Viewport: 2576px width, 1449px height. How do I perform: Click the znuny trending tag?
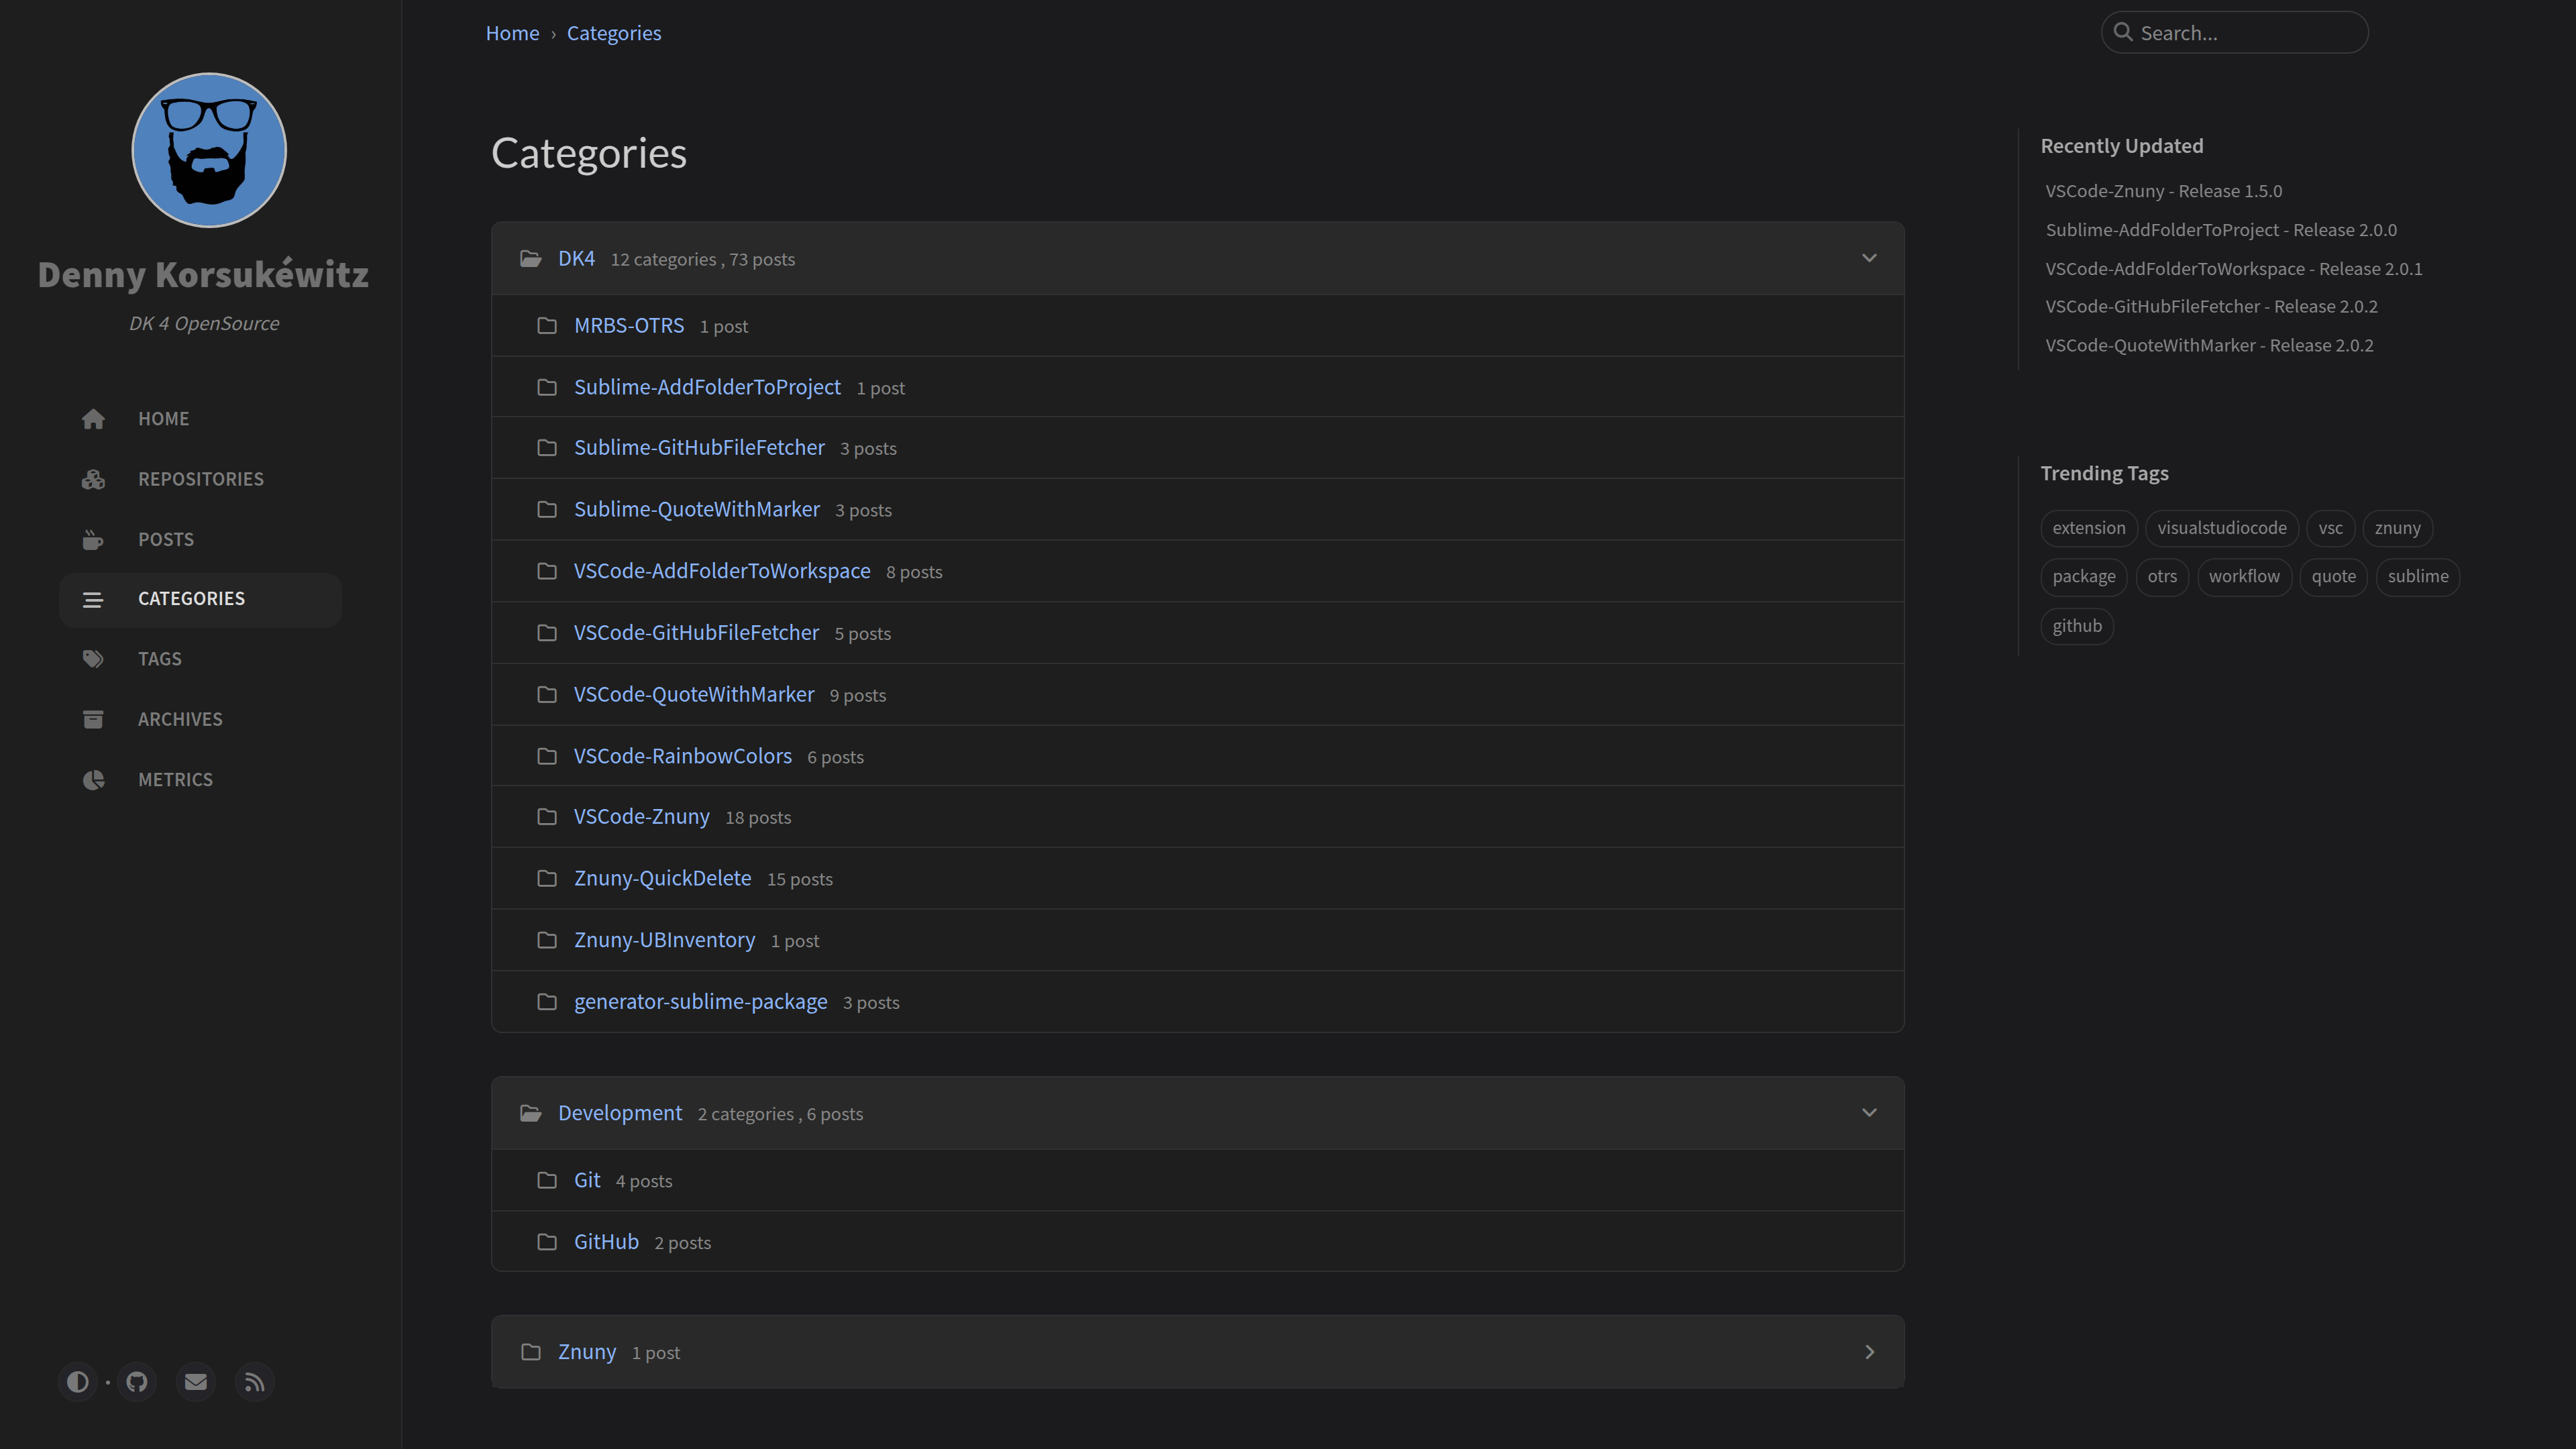(x=2398, y=528)
